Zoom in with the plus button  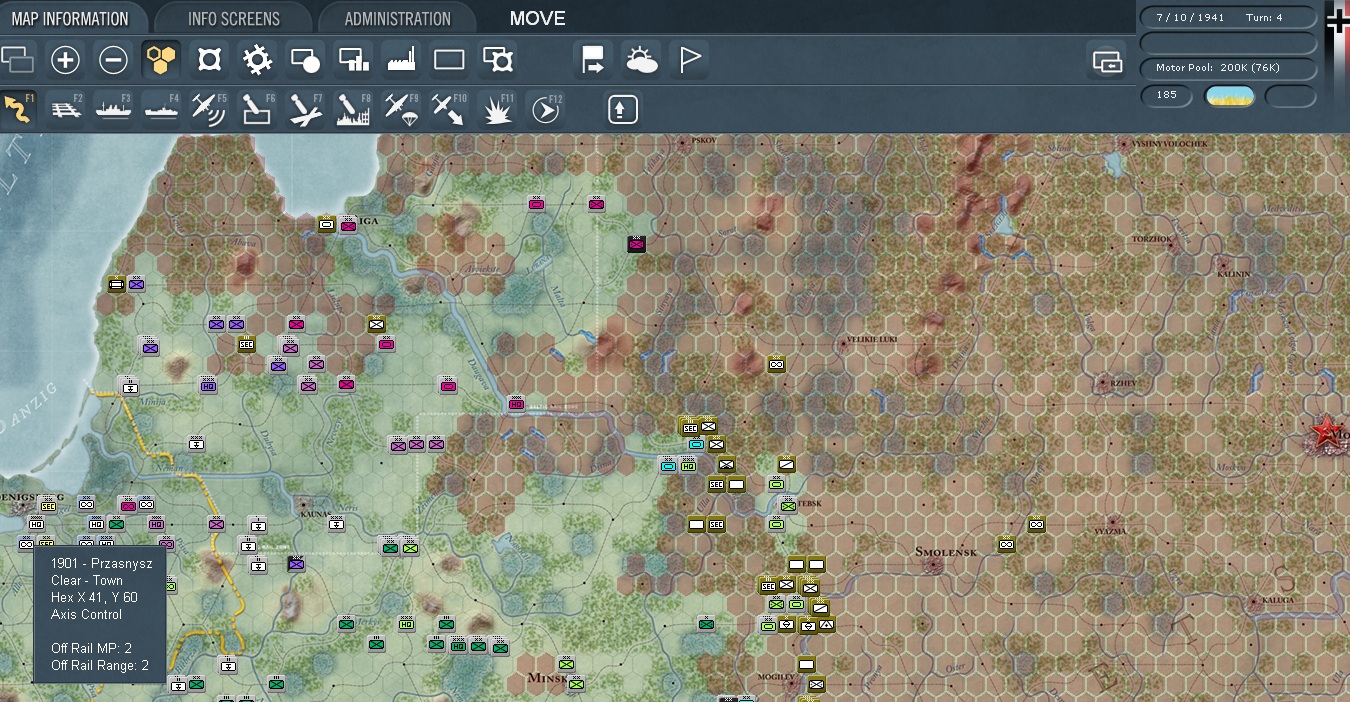click(65, 61)
